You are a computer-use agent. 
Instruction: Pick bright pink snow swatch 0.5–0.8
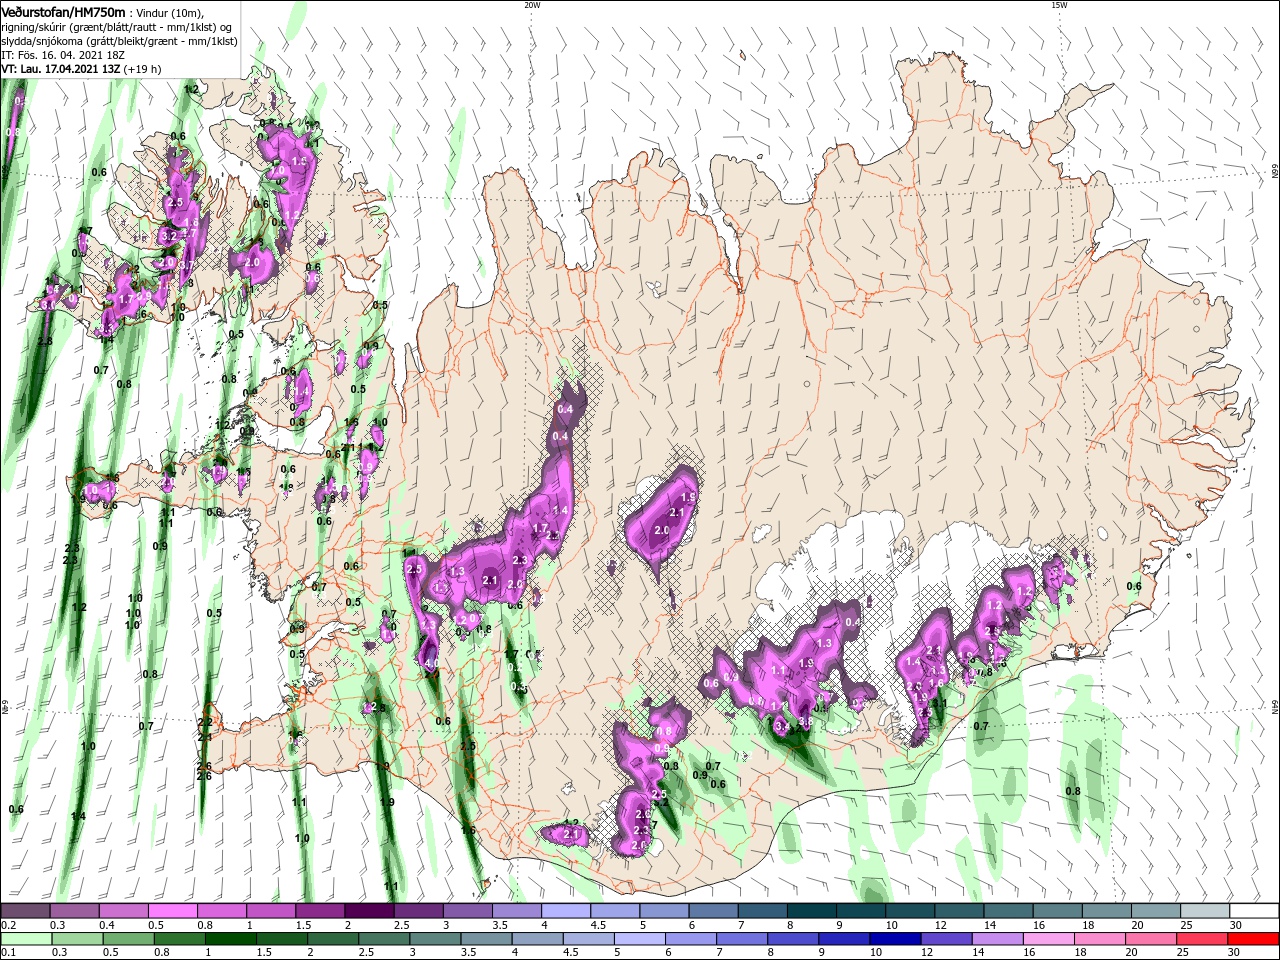(x=172, y=911)
